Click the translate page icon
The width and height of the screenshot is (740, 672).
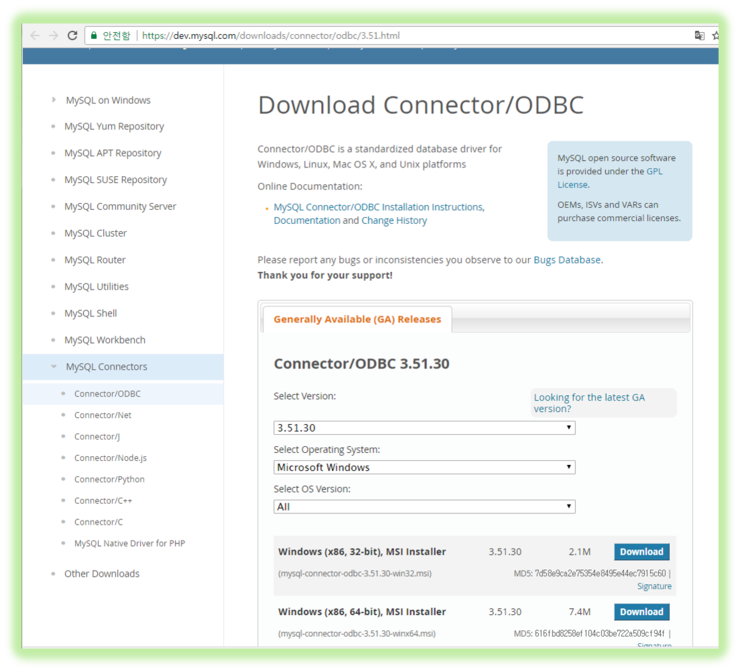tap(699, 35)
